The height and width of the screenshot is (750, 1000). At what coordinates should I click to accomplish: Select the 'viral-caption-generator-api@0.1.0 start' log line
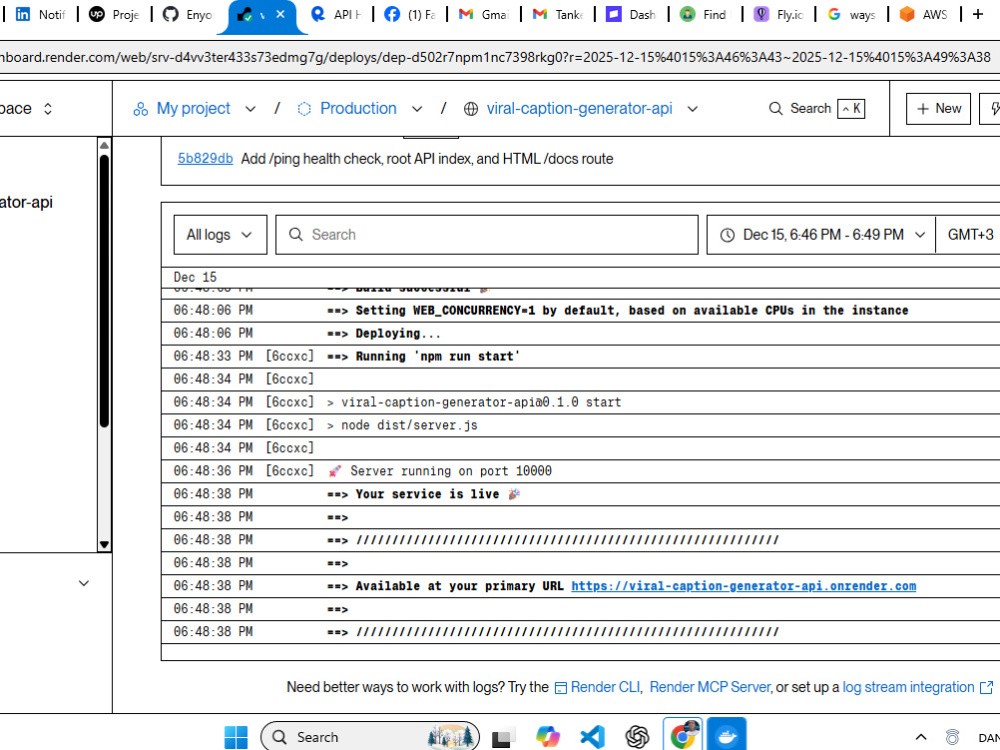(580, 402)
